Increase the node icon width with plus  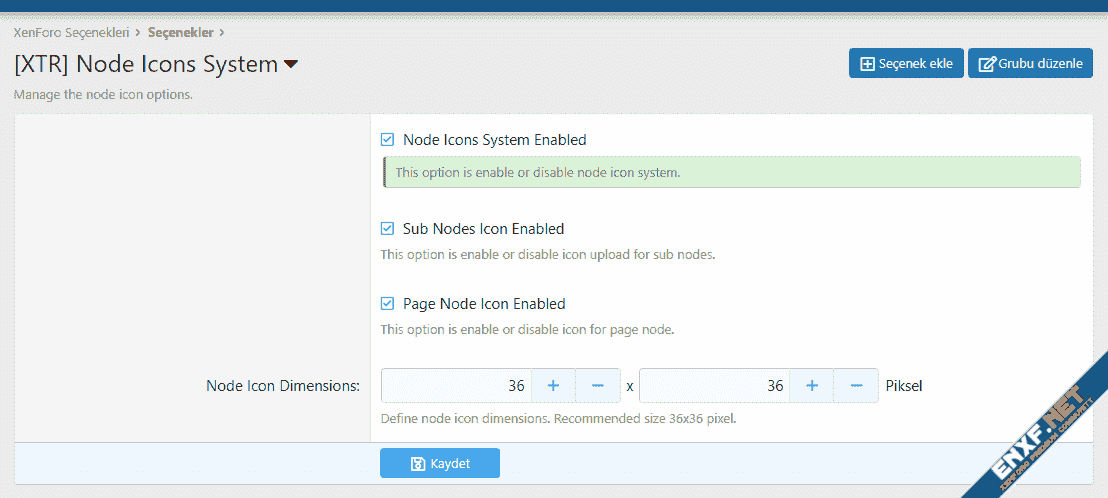[x=553, y=385]
